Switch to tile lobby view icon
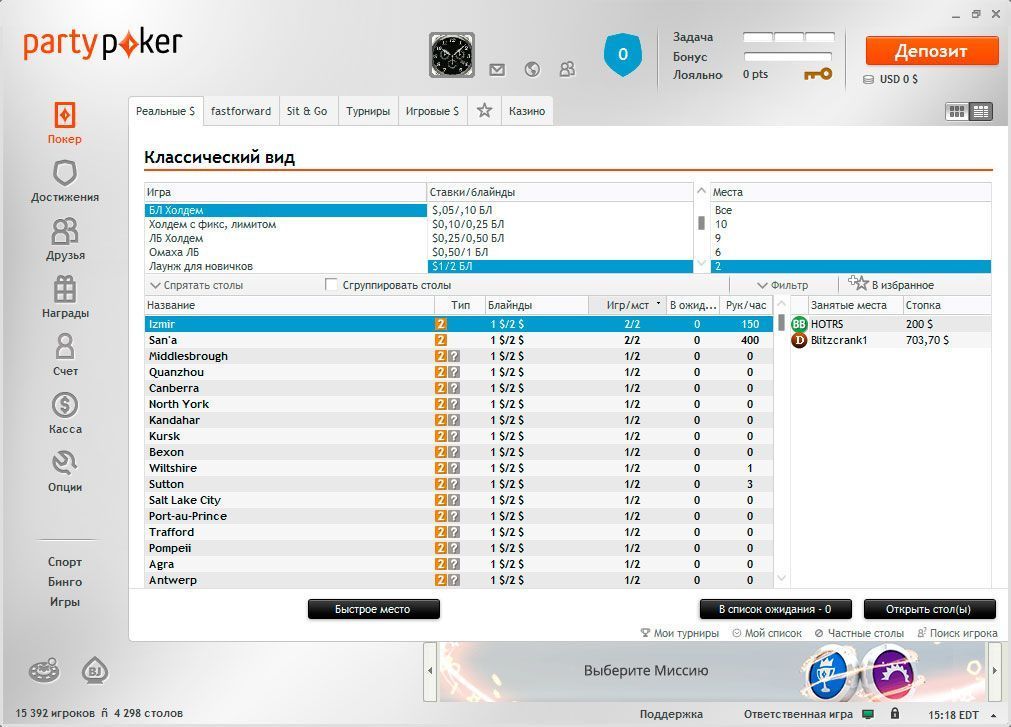The image size is (1011, 727). pyautogui.click(x=957, y=111)
